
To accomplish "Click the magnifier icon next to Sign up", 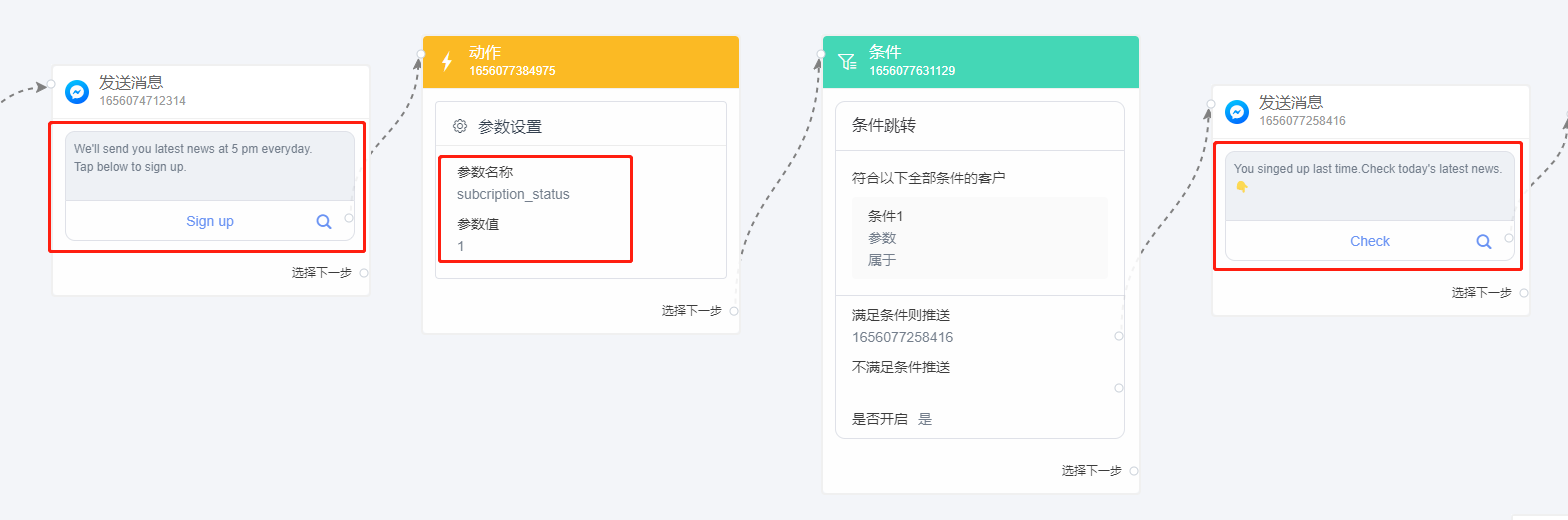I will point(324,221).
